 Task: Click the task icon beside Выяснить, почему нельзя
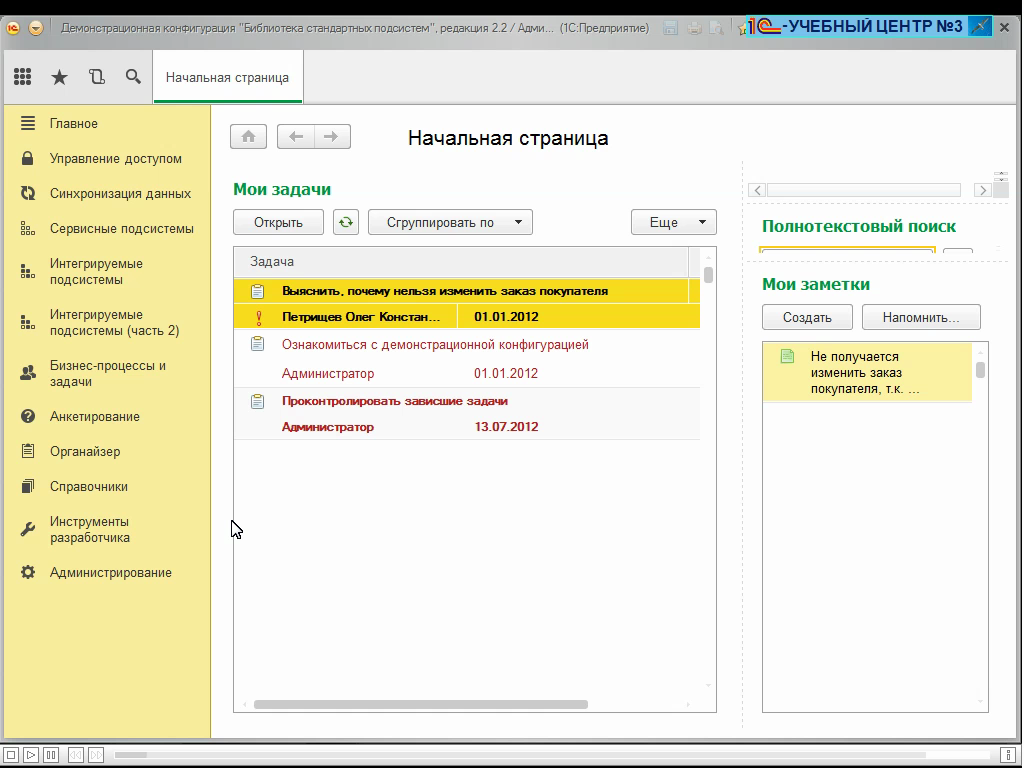(x=257, y=291)
